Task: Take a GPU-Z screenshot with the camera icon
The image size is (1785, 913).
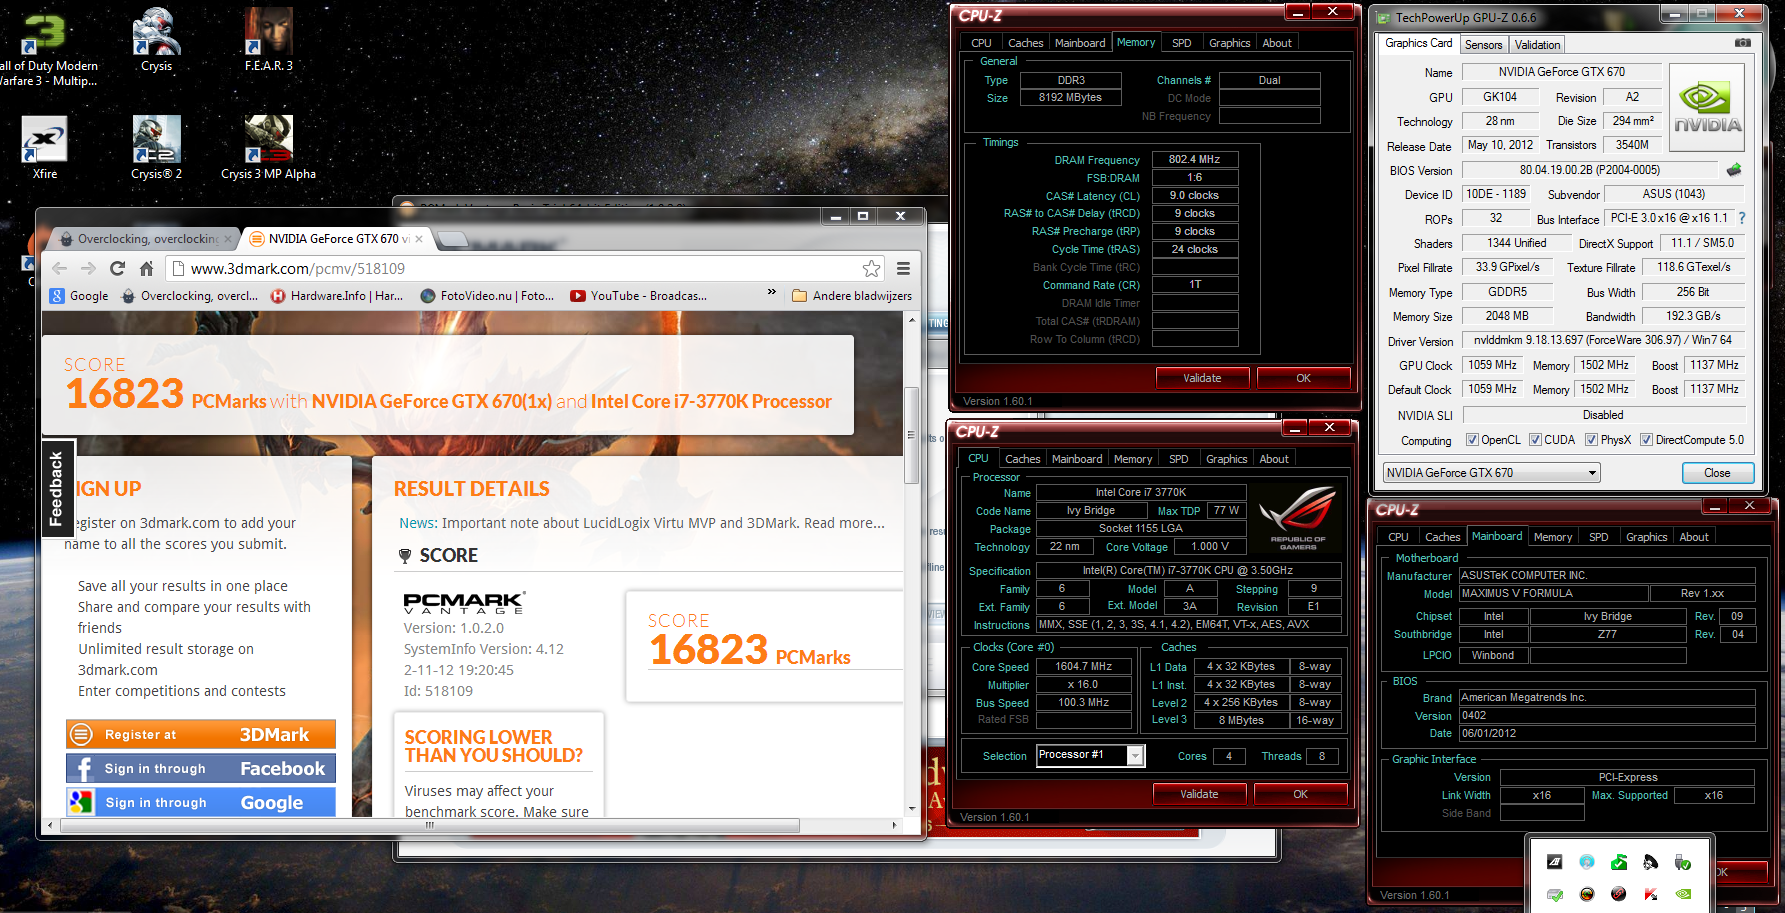Action: point(1743,43)
